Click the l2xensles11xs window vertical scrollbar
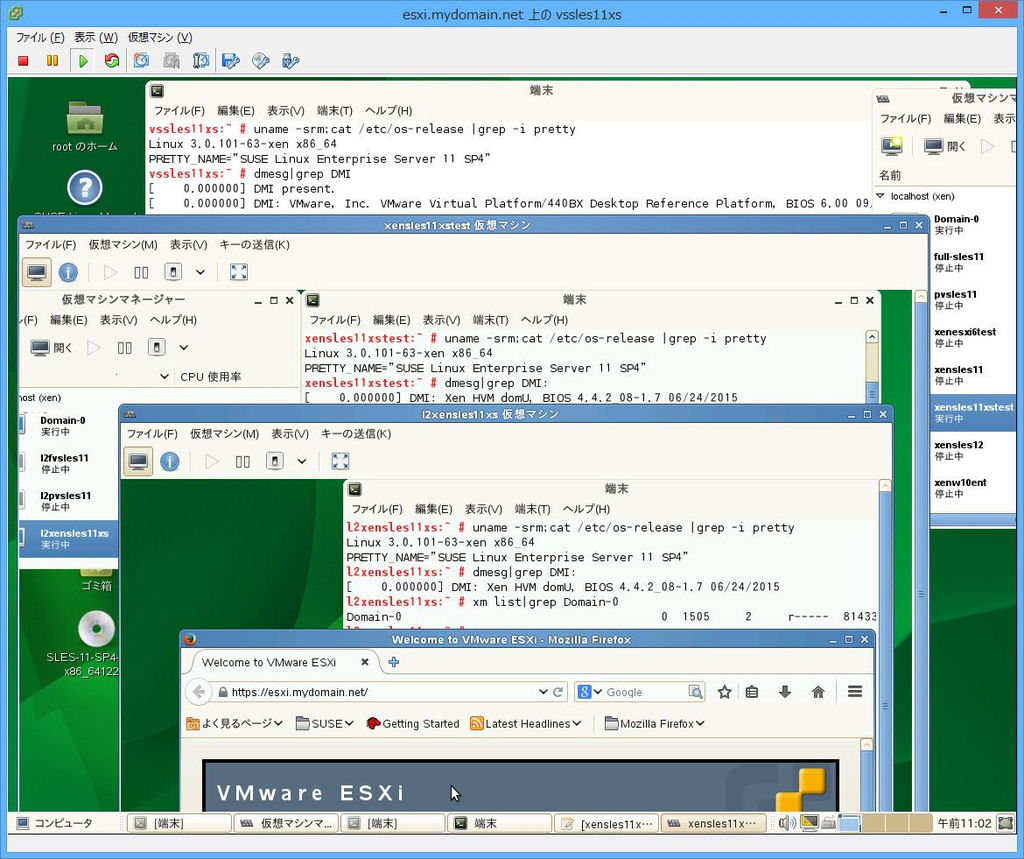The width and height of the screenshot is (1024, 859). pos(885,645)
